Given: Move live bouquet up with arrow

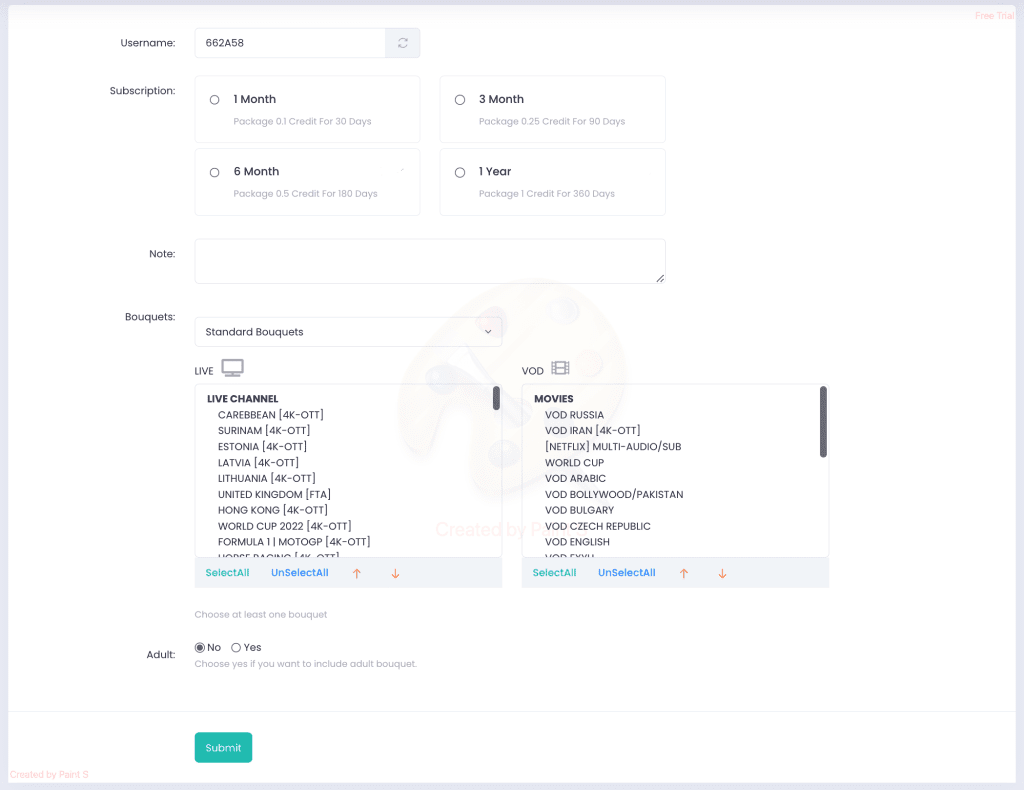Looking at the screenshot, I should click(x=357, y=573).
